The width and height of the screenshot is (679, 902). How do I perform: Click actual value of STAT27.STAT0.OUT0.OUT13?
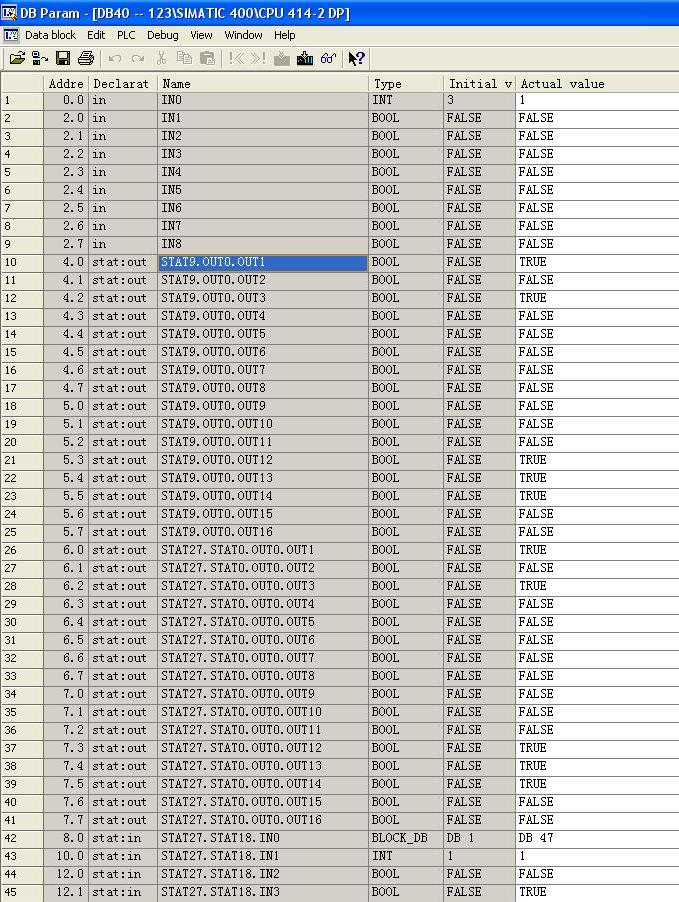[x=597, y=766]
